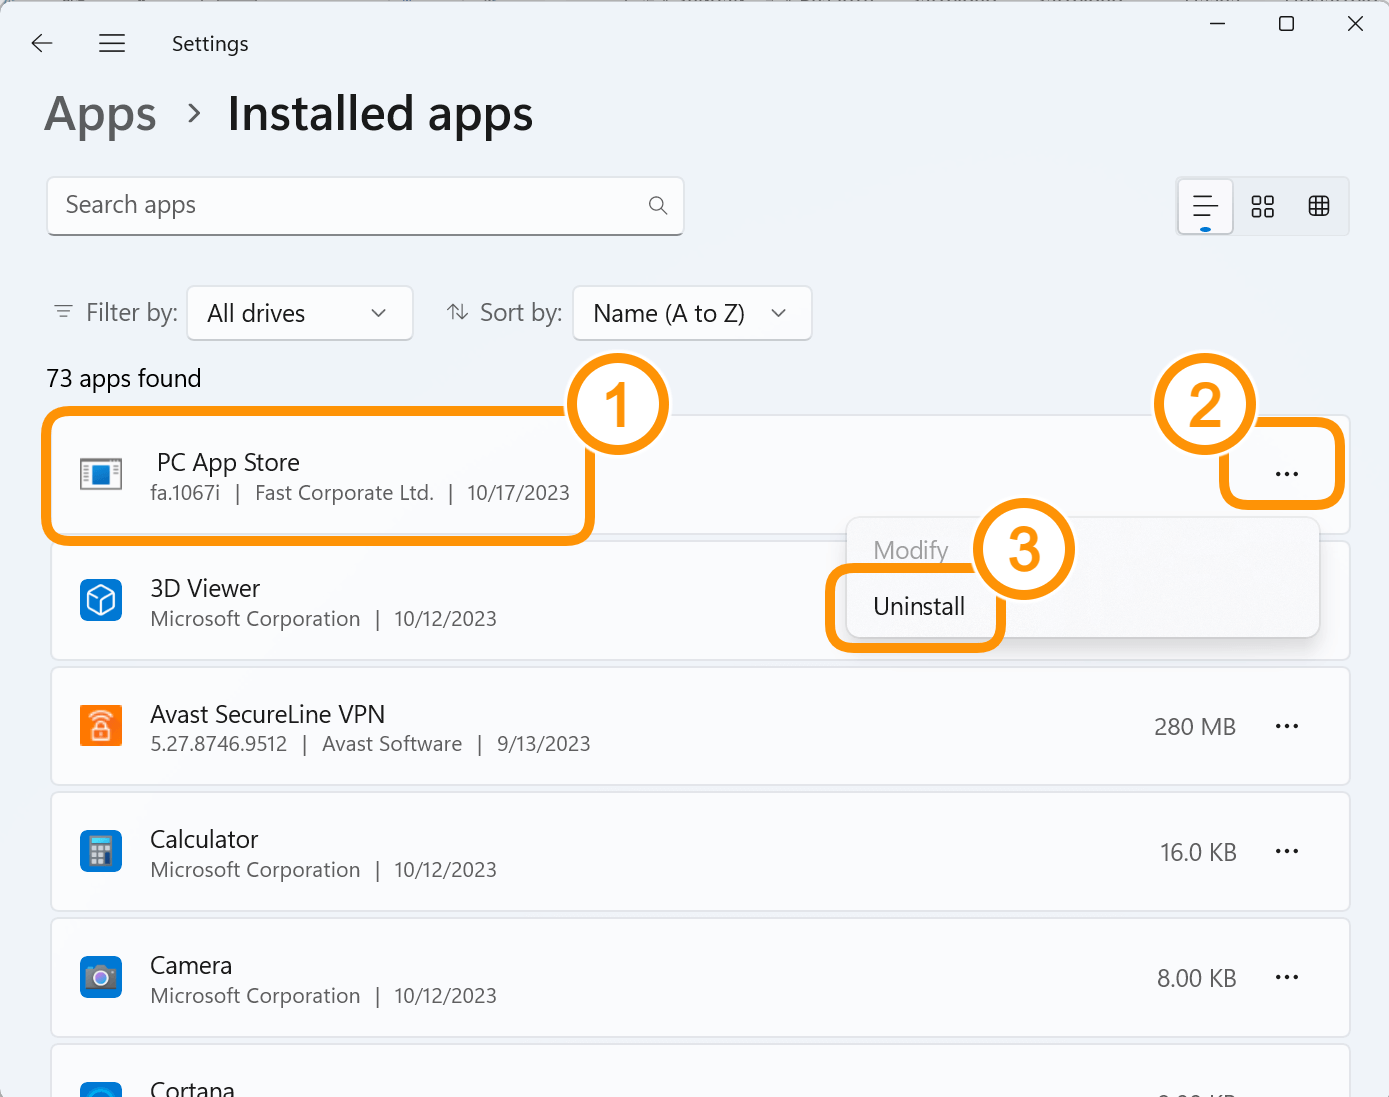This screenshot has height=1097, width=1389.
Task: Go back with the back arrow
Action: coord(42,43)
